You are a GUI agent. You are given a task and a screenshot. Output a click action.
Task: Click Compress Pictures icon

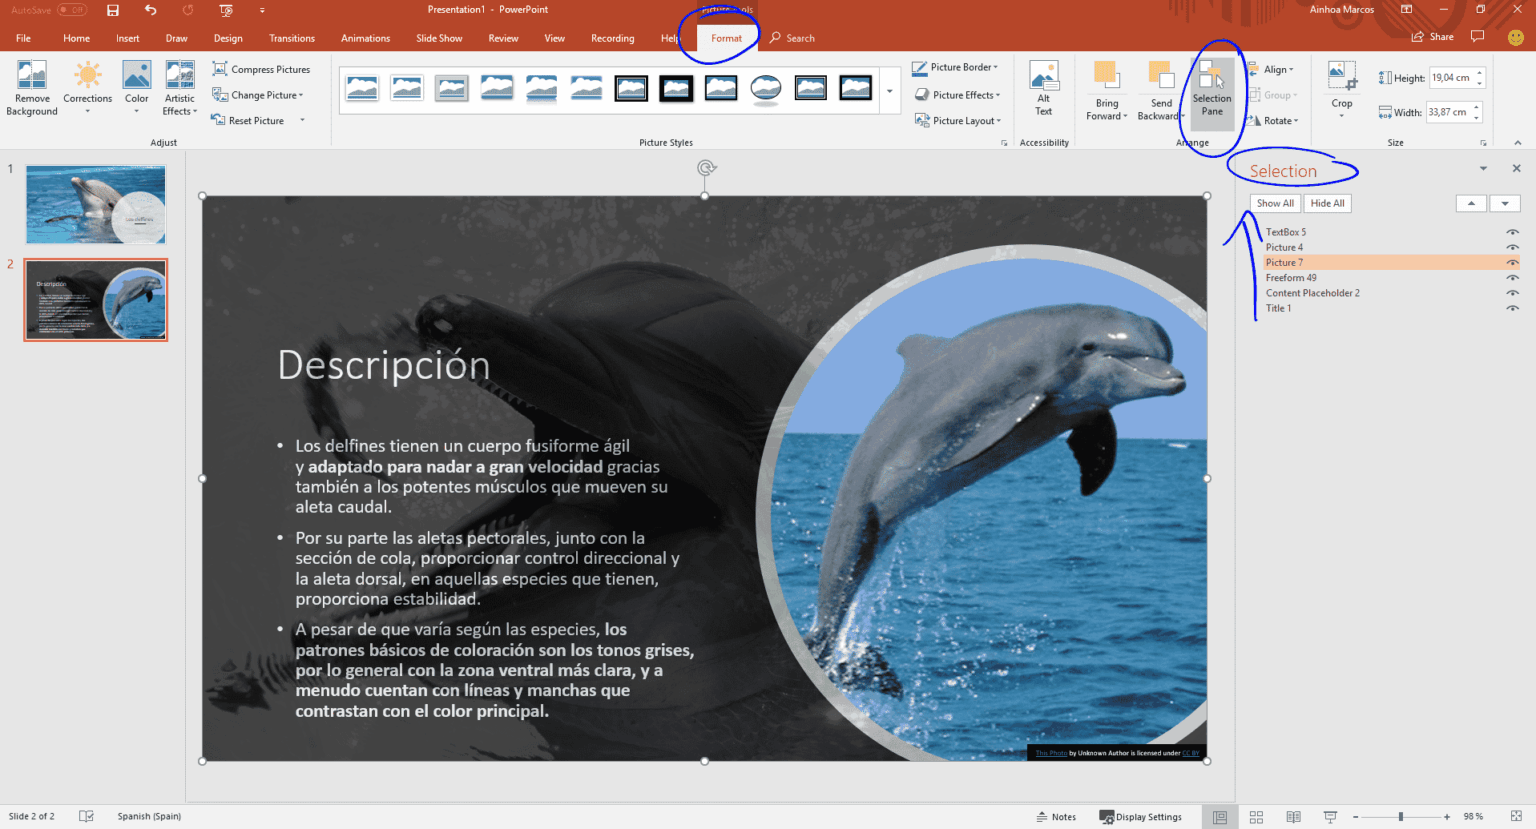click(220, 69)
